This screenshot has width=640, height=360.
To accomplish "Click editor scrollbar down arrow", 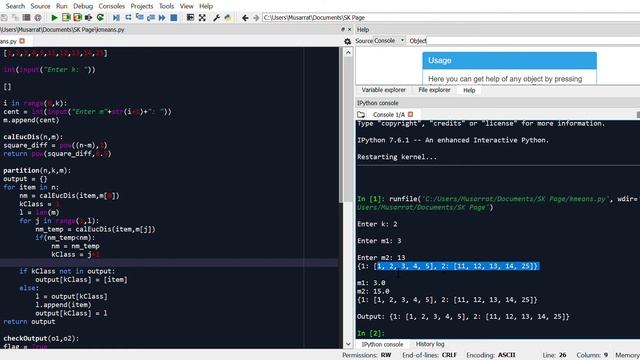I will [x=348, y=344].
